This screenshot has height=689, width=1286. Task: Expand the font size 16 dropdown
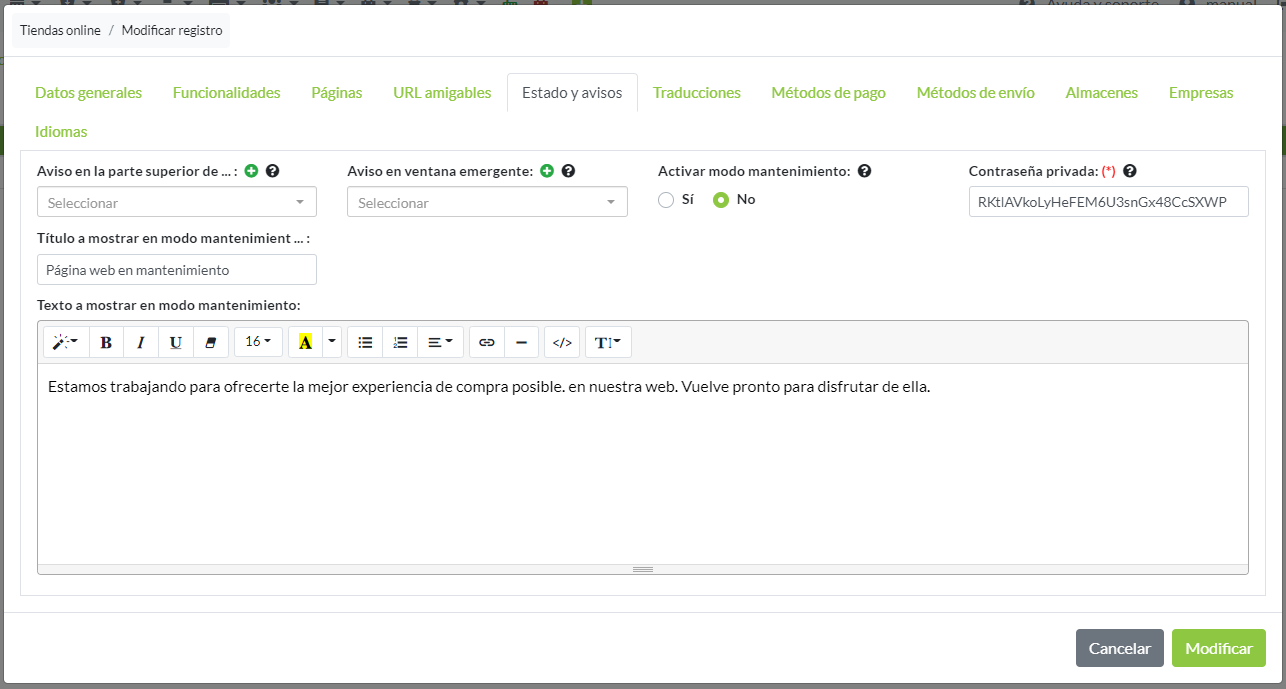coord(258,342)
